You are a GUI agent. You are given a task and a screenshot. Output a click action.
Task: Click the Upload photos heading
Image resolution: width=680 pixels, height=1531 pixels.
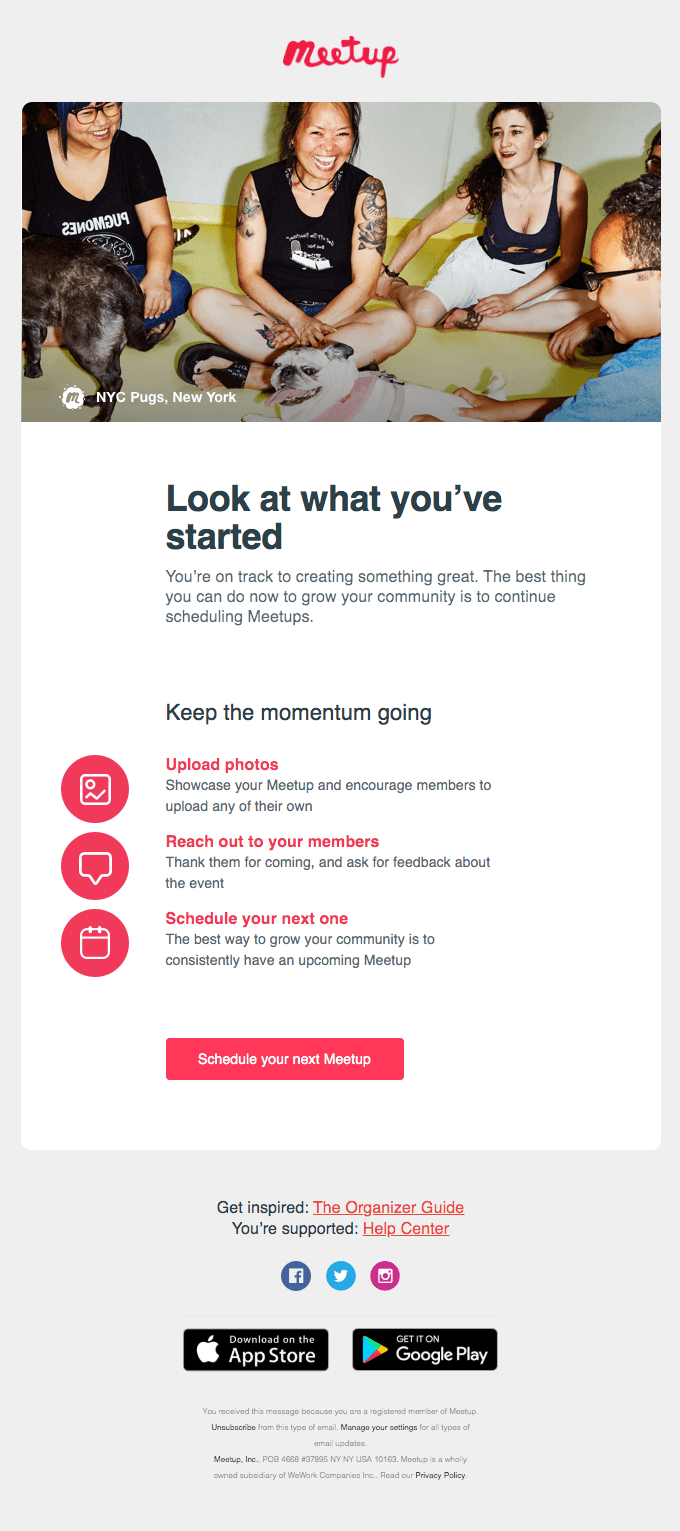pos(222,764)
